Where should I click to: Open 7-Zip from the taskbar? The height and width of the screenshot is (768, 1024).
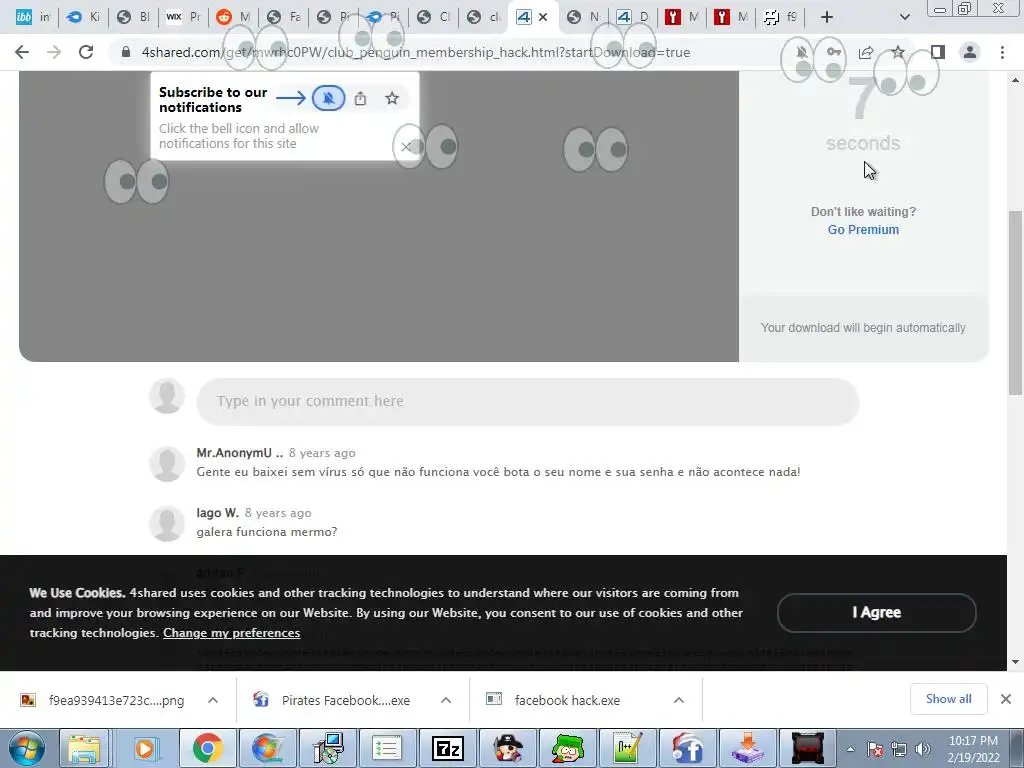tap(447, 748)
